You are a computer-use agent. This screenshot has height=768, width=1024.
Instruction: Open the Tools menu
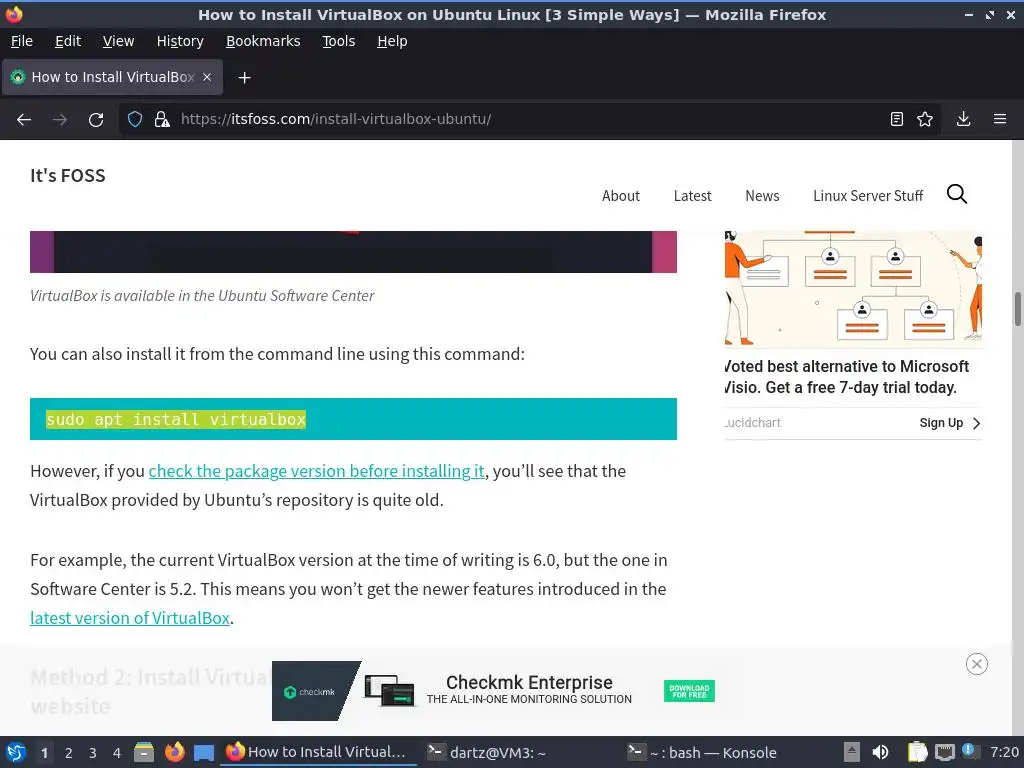click(338, 41)
